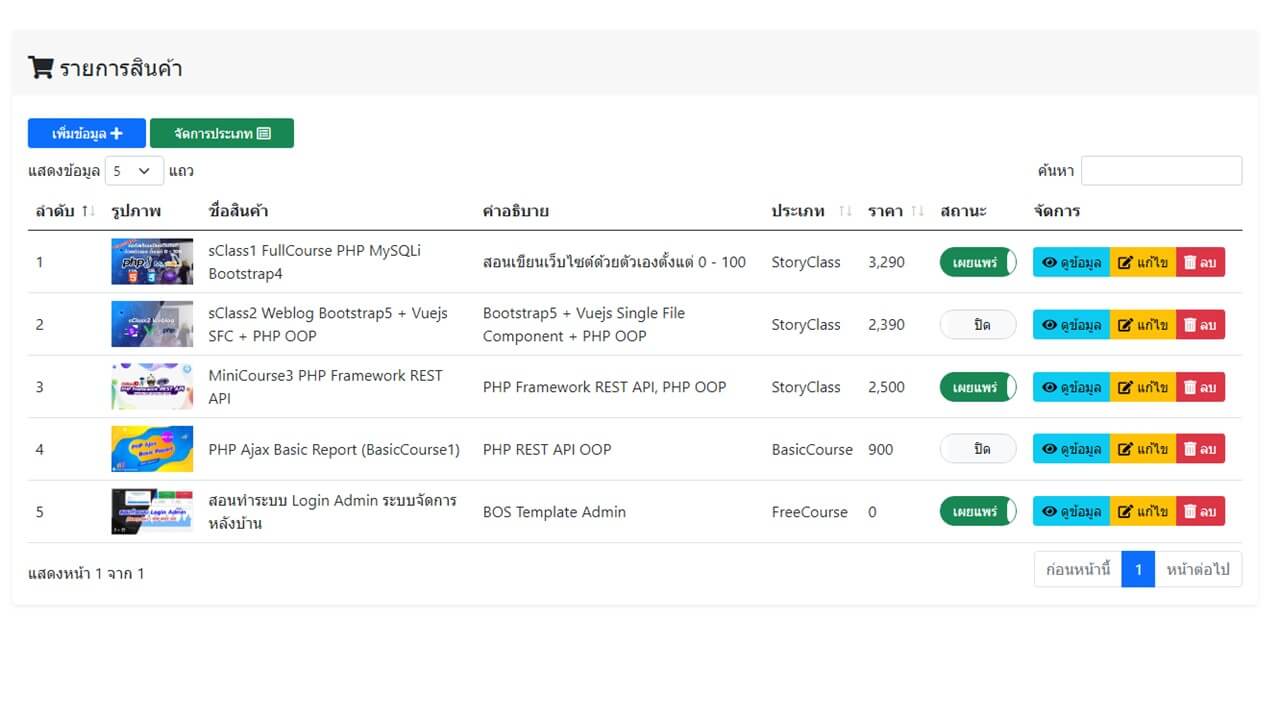Edit MiniCourse3 using แก้ไข button
This screenshot has height=720, width=1280.
pos(1143,387)
